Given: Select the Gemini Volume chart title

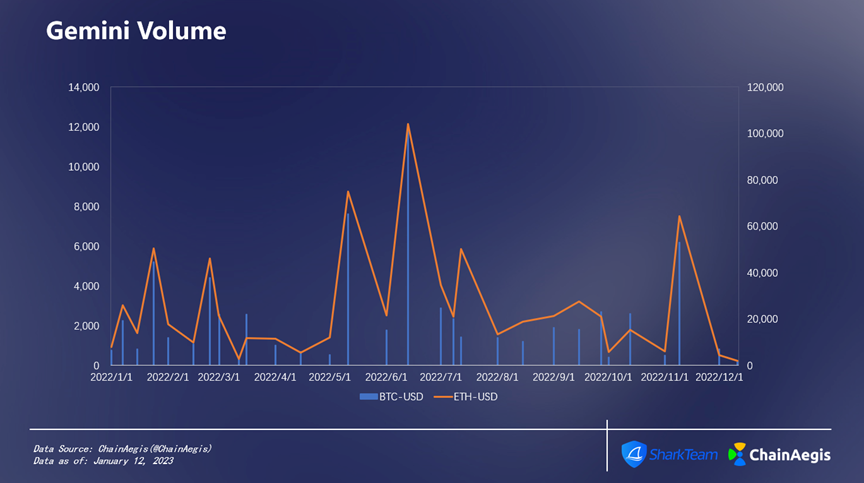Looking at the screenshot, I should click(x=136, y=31).
